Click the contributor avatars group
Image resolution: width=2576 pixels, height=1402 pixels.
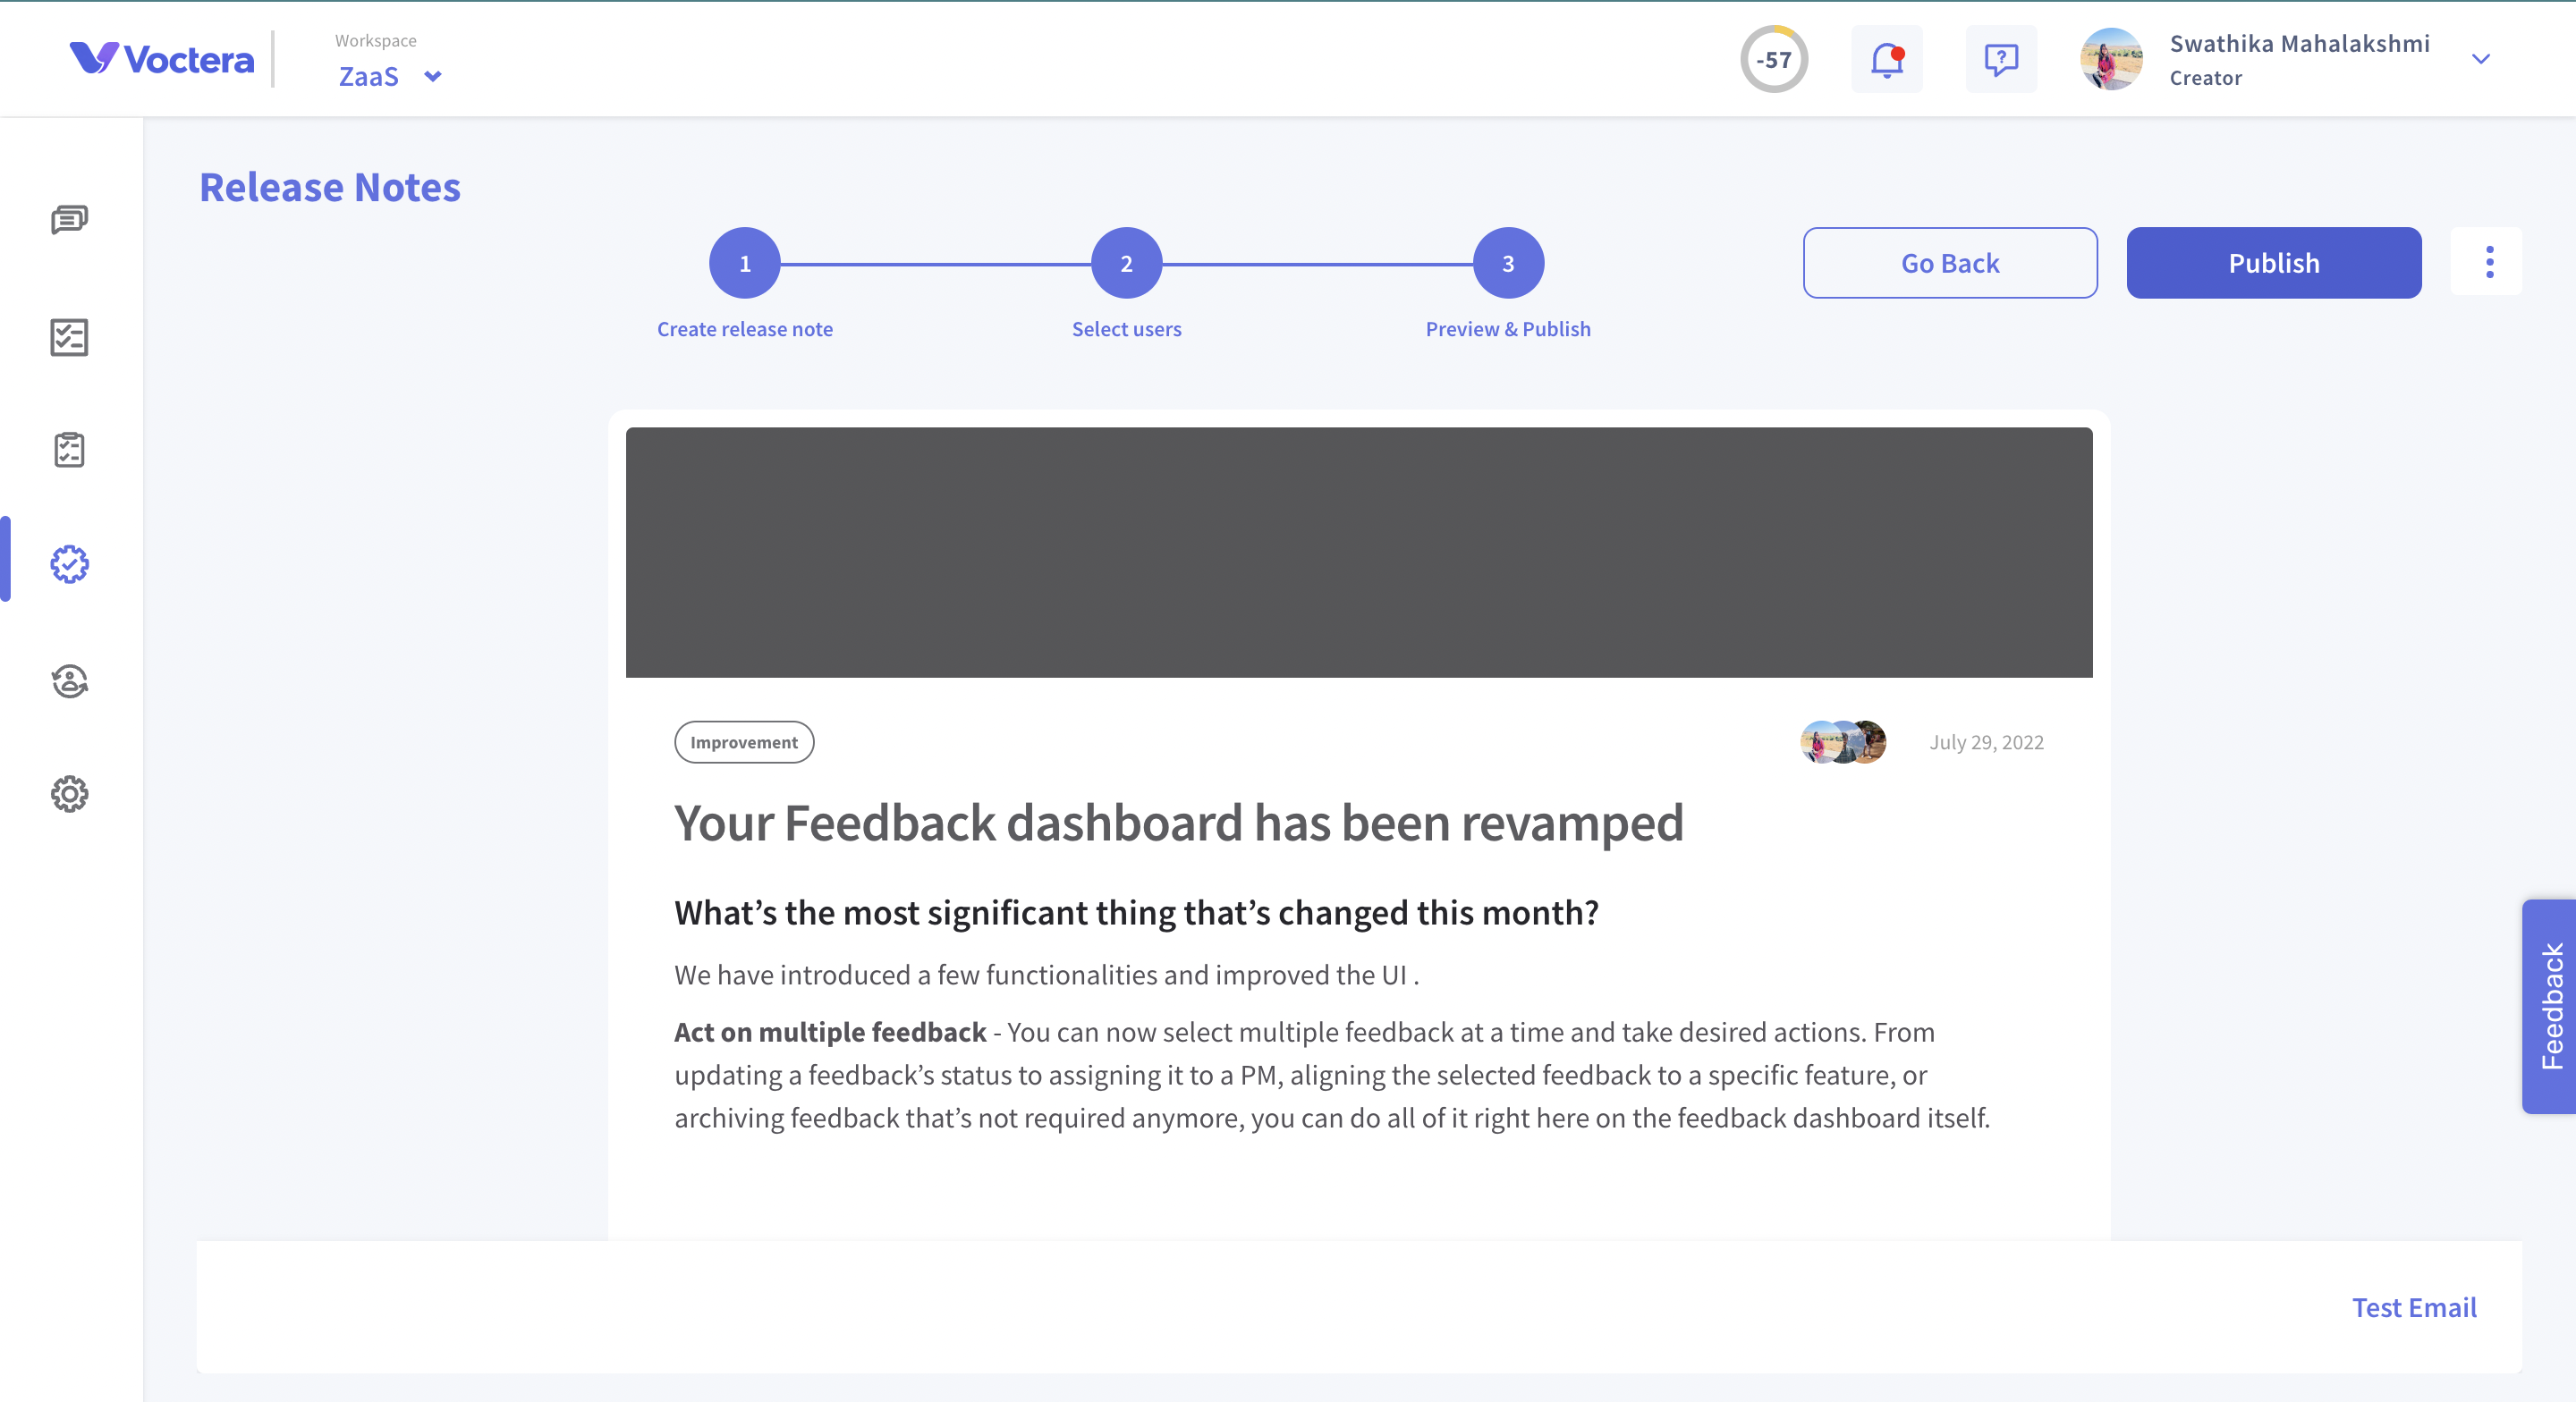(x=1843, y=742)
